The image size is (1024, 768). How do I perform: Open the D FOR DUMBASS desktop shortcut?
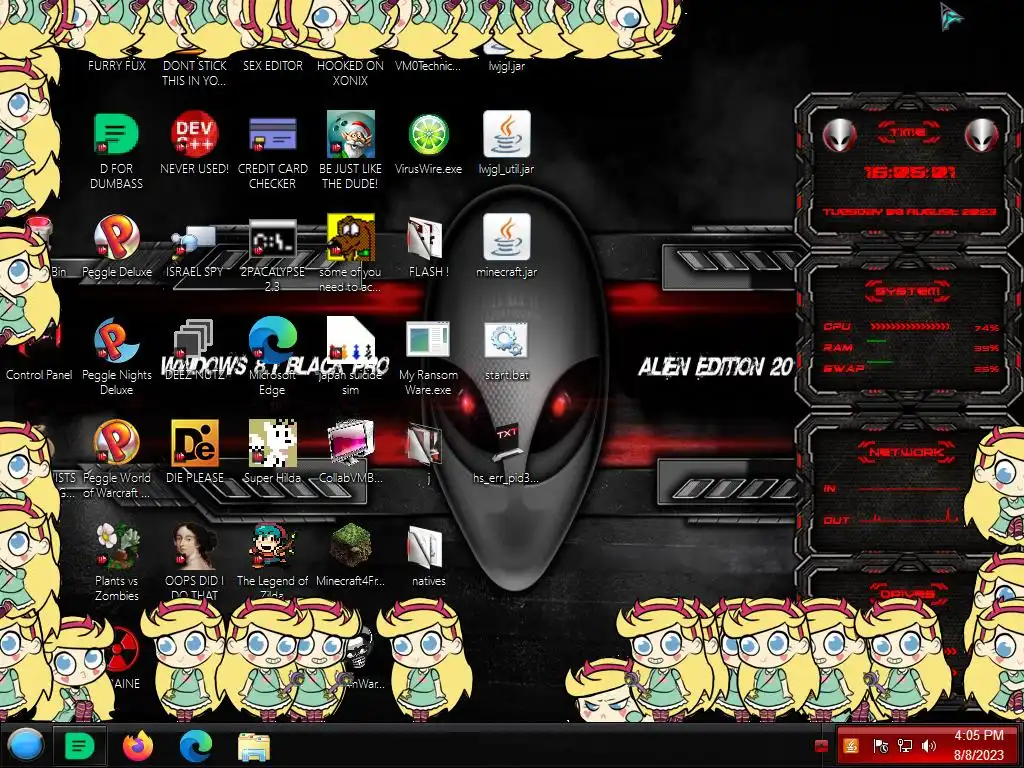click(x=116, y=135)
